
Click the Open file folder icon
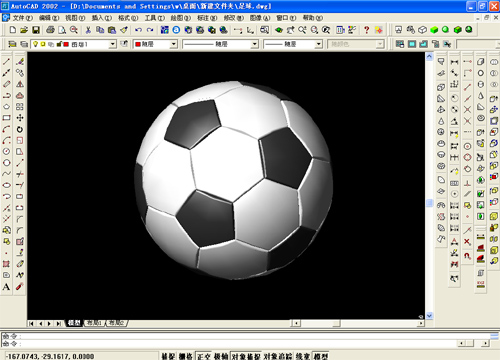point(24,30)
